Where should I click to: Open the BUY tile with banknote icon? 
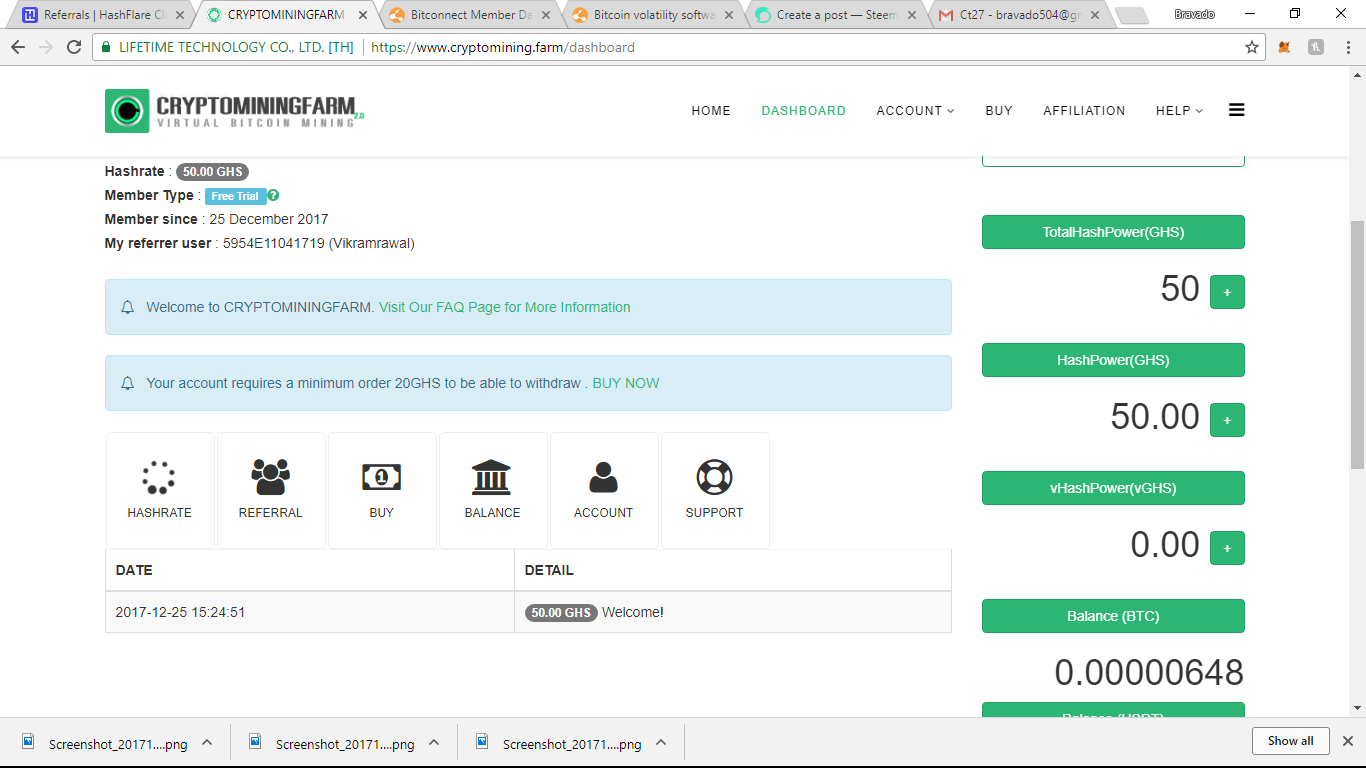pyautogui.click(x=382, y=490)
